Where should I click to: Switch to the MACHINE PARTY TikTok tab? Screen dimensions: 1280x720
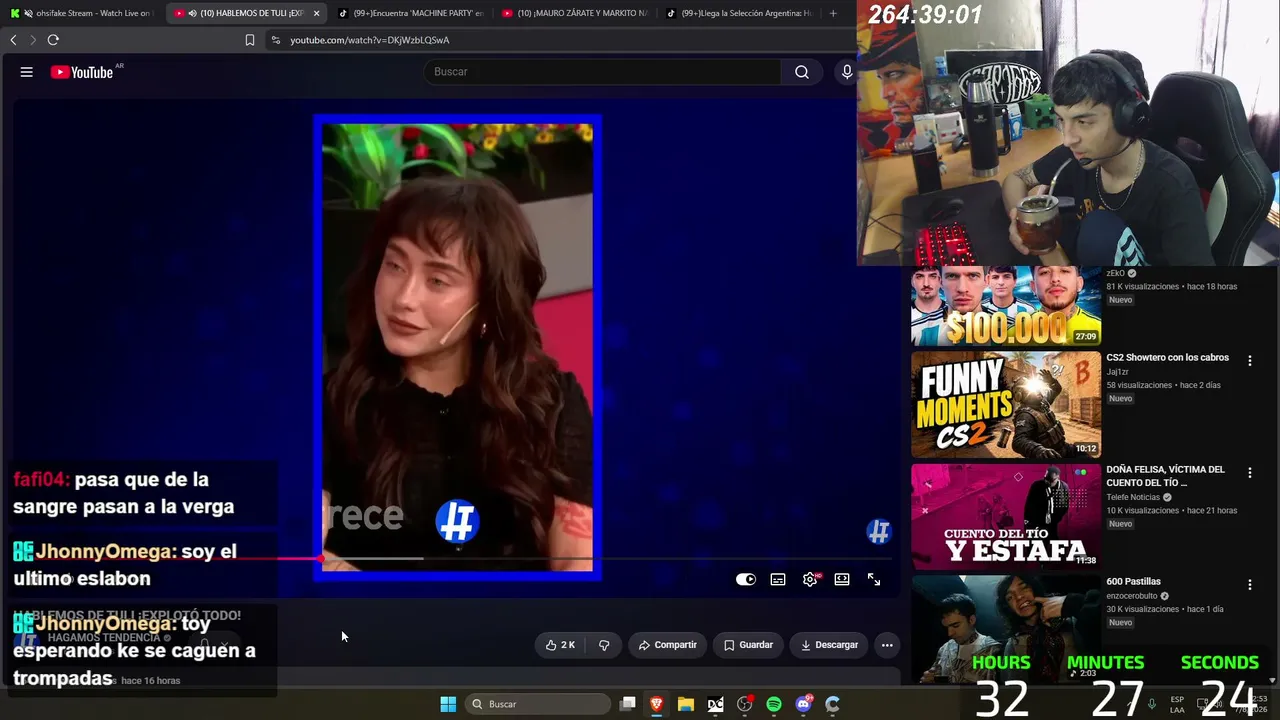411,13
